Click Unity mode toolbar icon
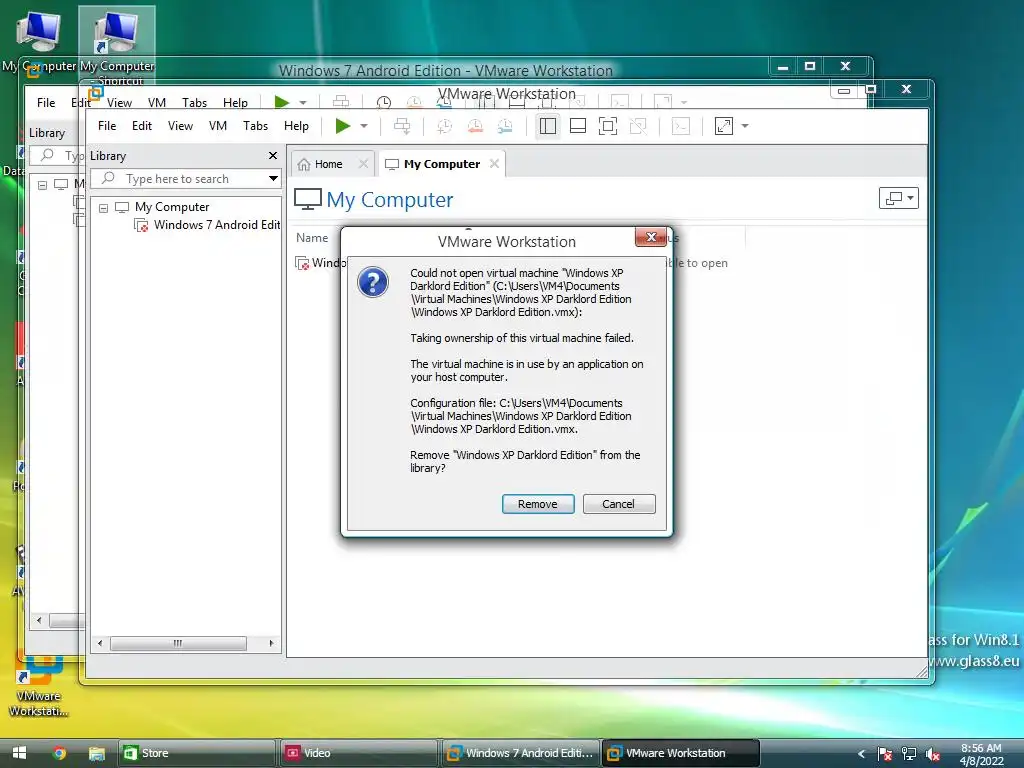Screen dimensions: 1024x768 (638, 126)
